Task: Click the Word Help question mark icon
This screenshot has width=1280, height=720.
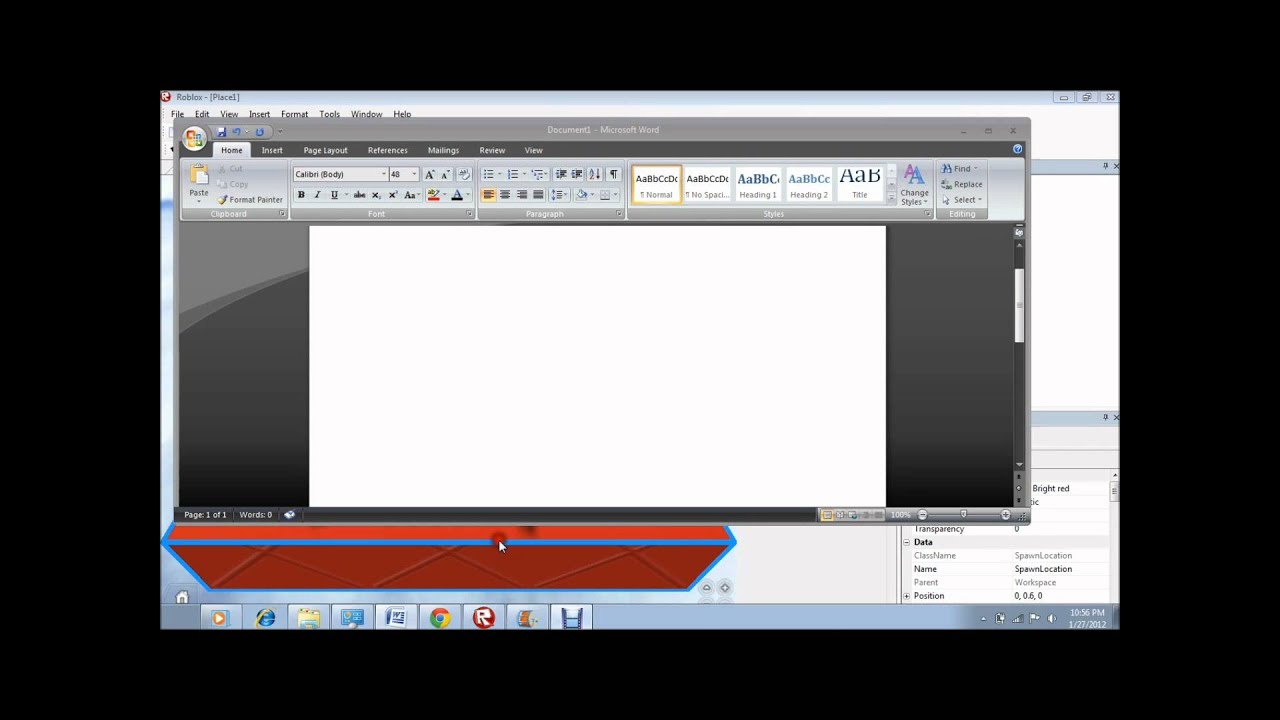Action: click(1017, 149)
